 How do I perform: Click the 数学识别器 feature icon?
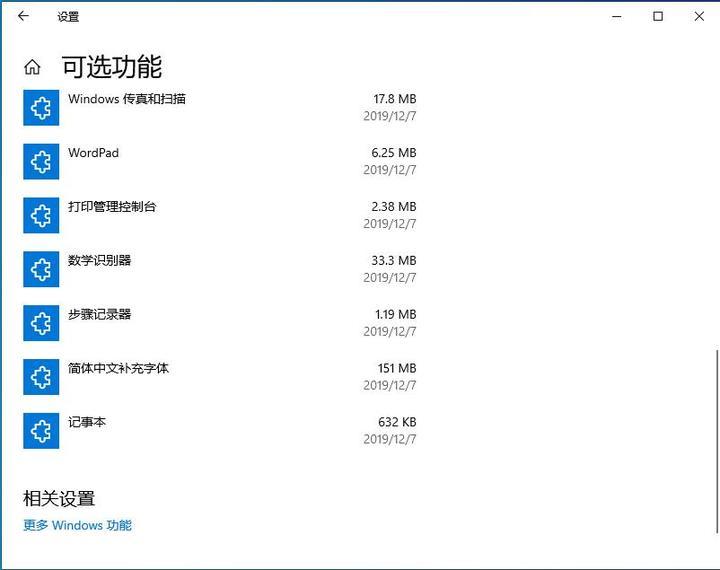click(41, 269)
